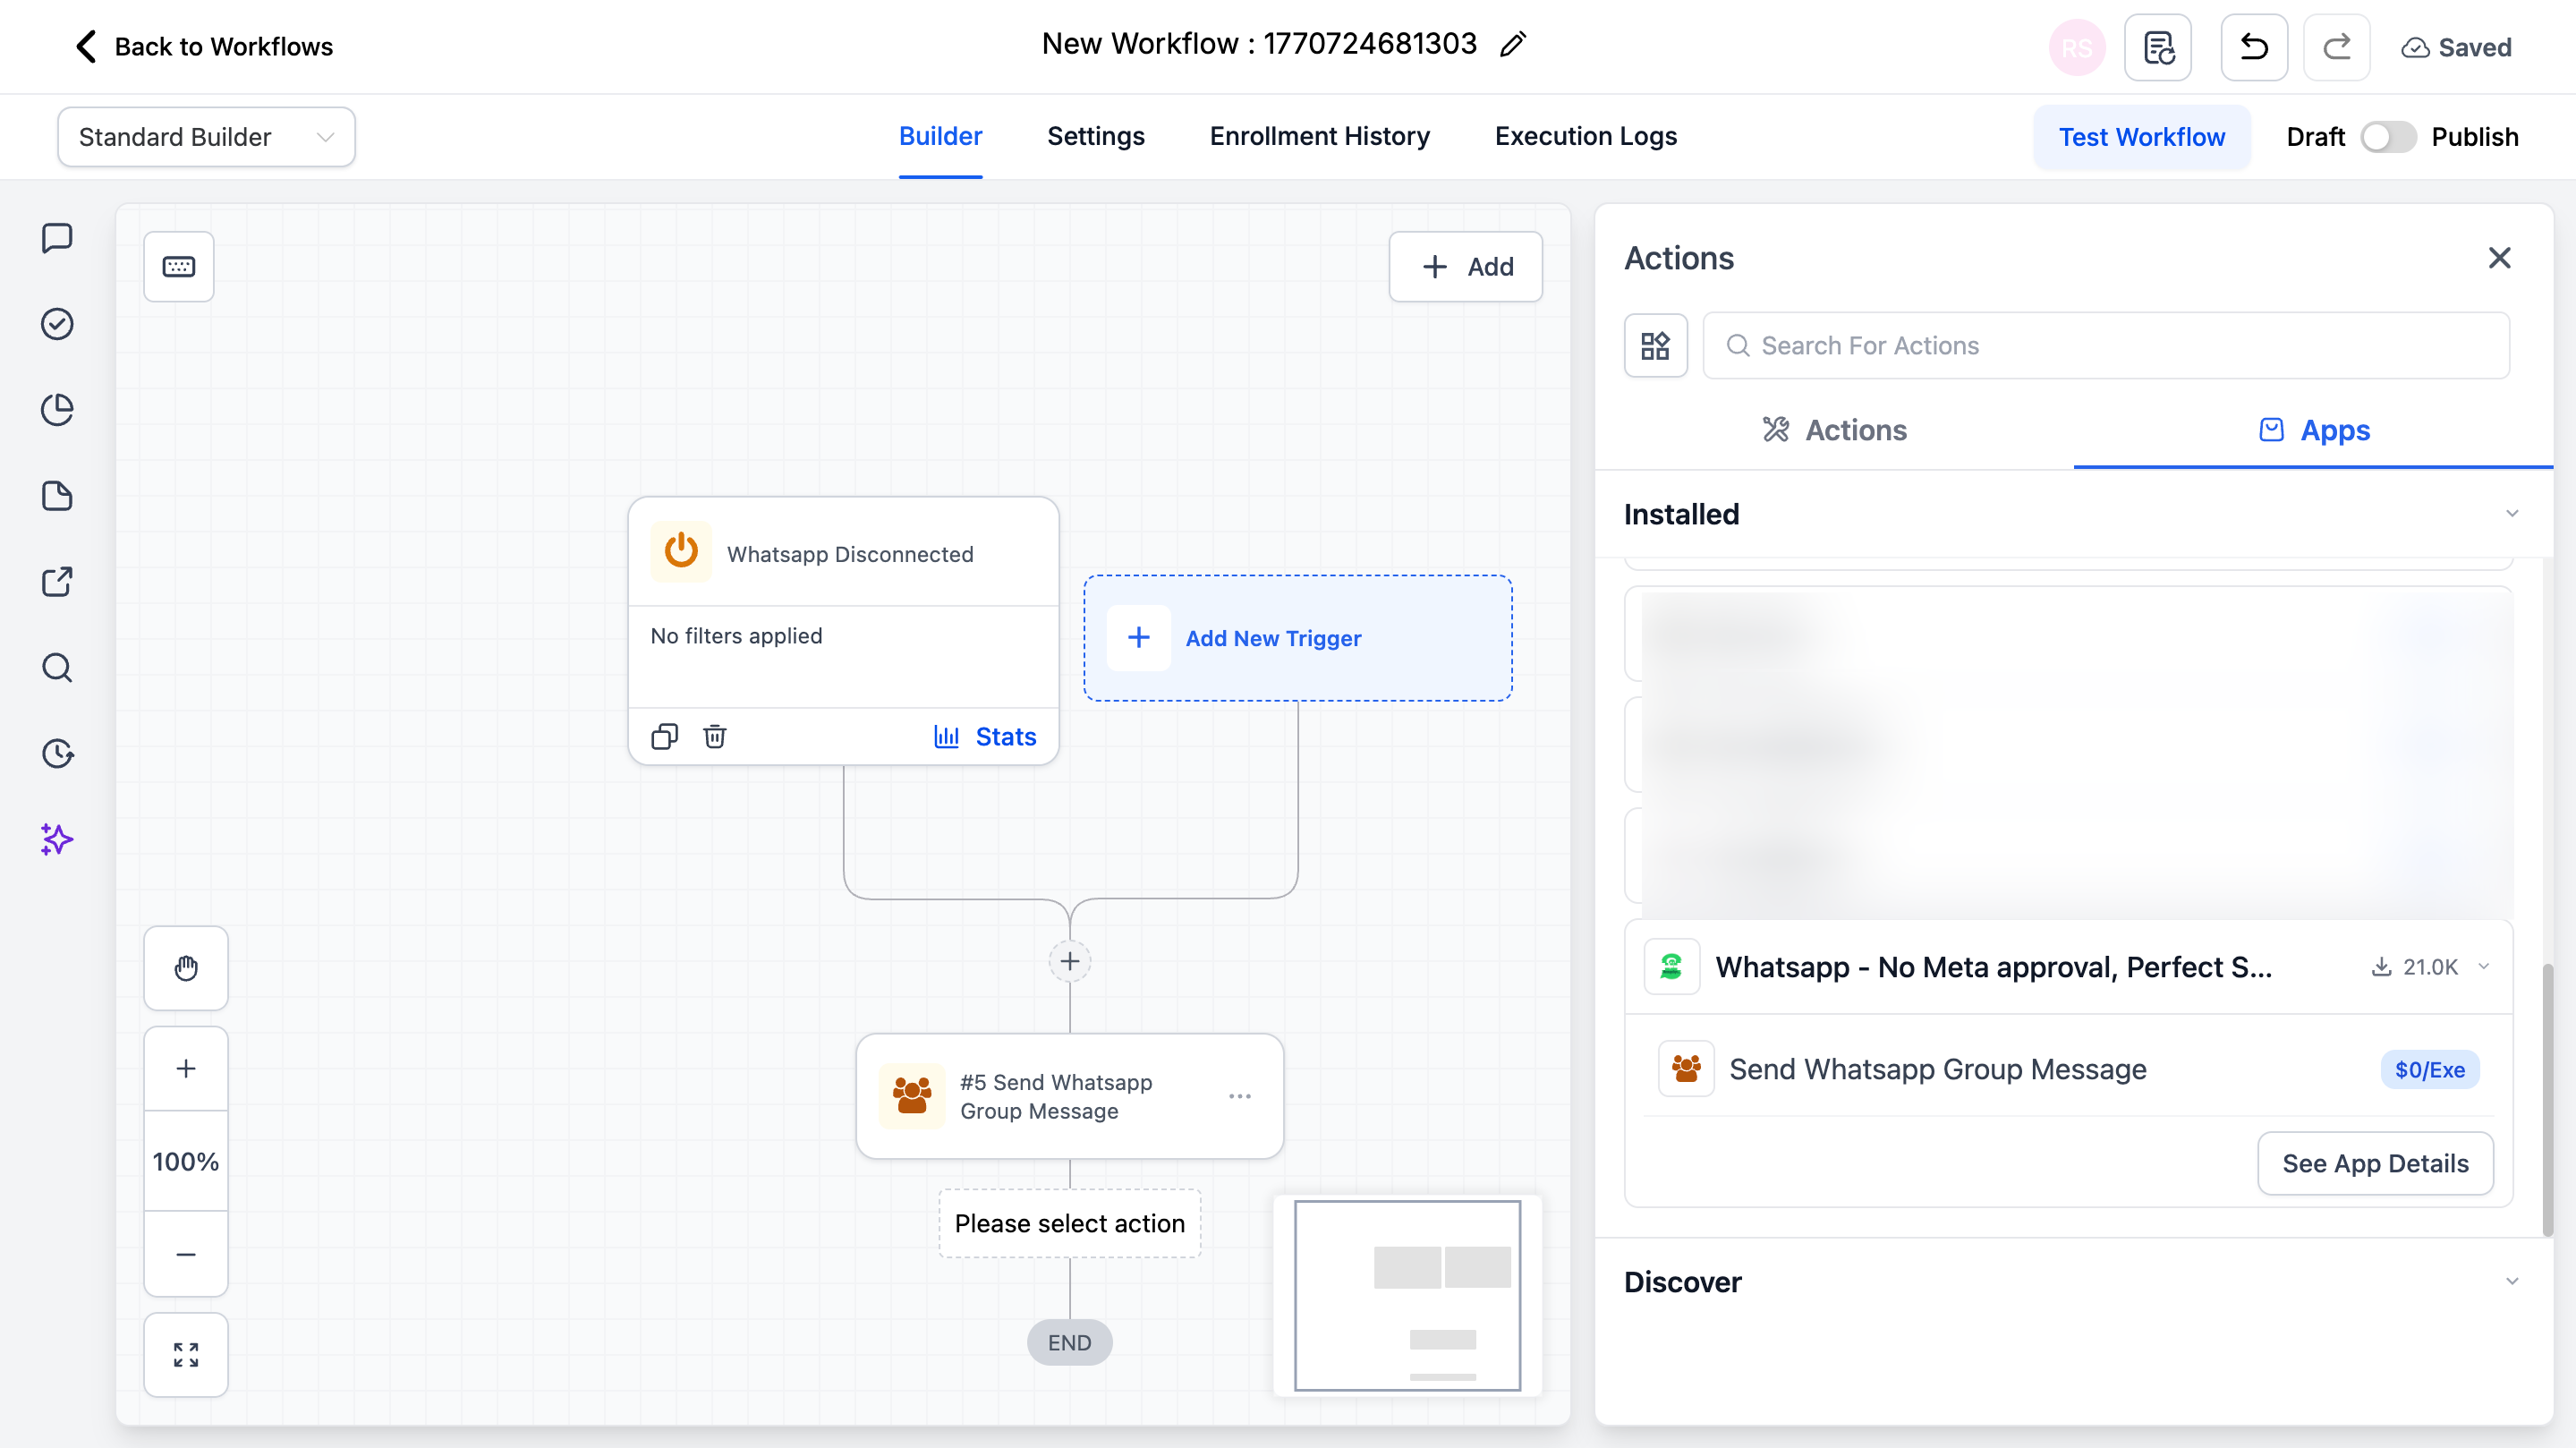Click the redo icon in the top bar
Image resolution: width=2576 pixels, height=1448 pixels.
pos(2337,47)
